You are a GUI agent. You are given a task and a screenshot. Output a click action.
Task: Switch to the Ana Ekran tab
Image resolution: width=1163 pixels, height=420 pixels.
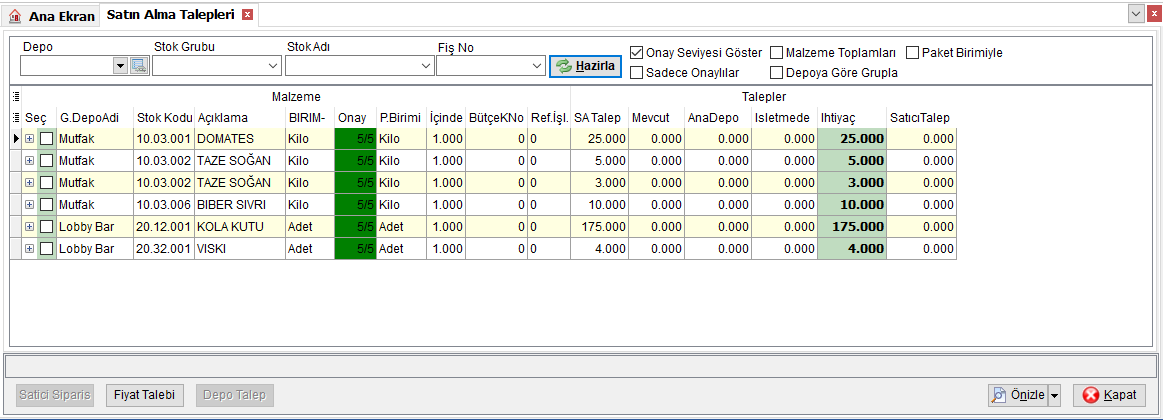click(x=51, y=16)
